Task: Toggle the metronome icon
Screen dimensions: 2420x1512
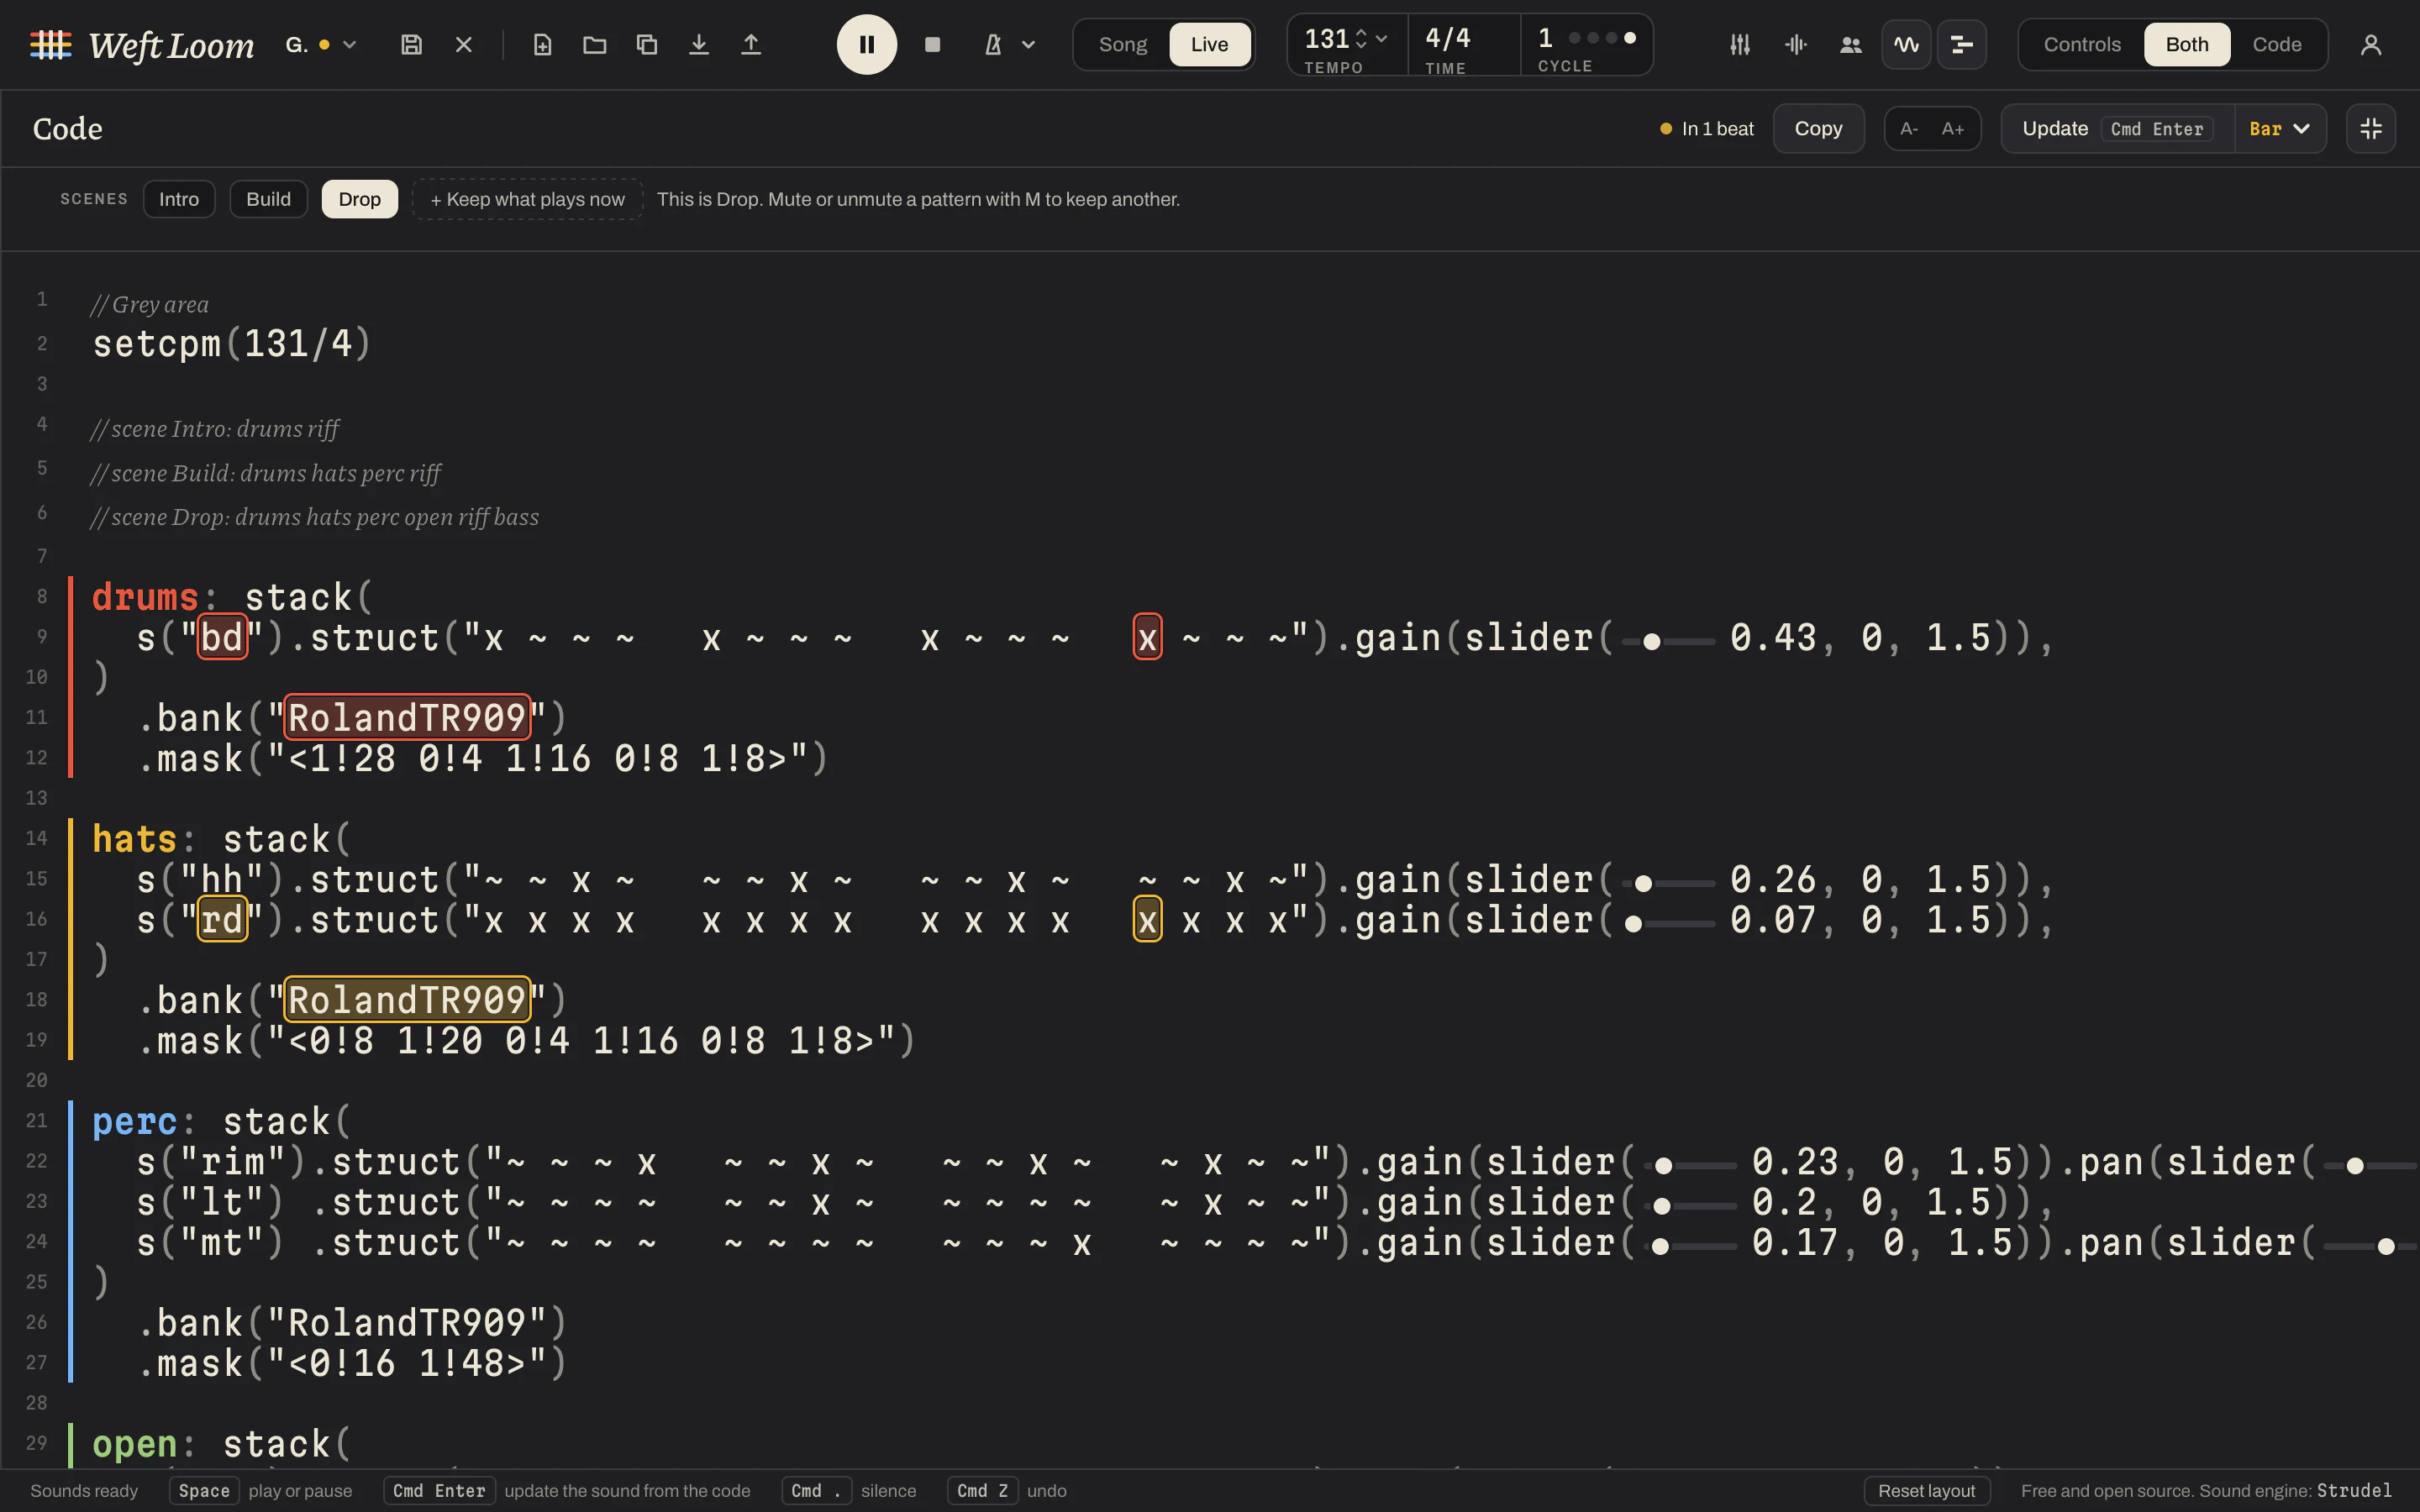Action: pyautogui.click(x=993, y=44)
